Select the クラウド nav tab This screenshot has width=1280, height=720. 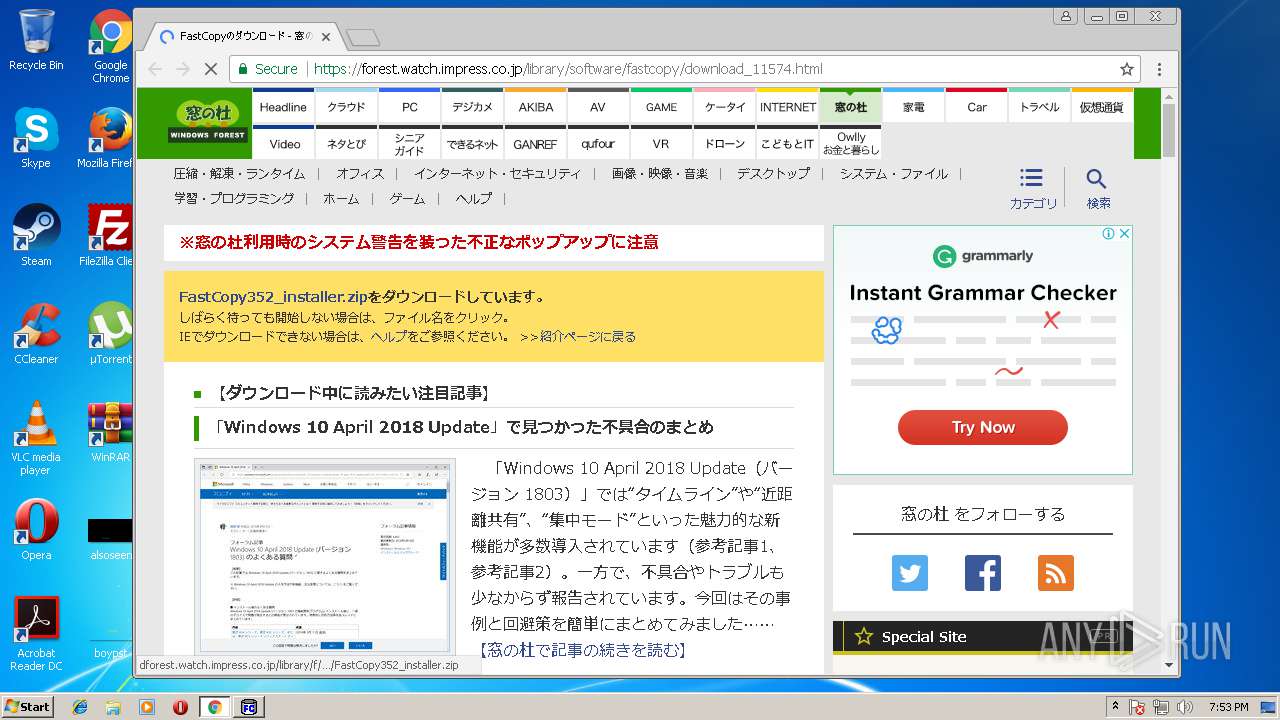(x=347, y=107)
